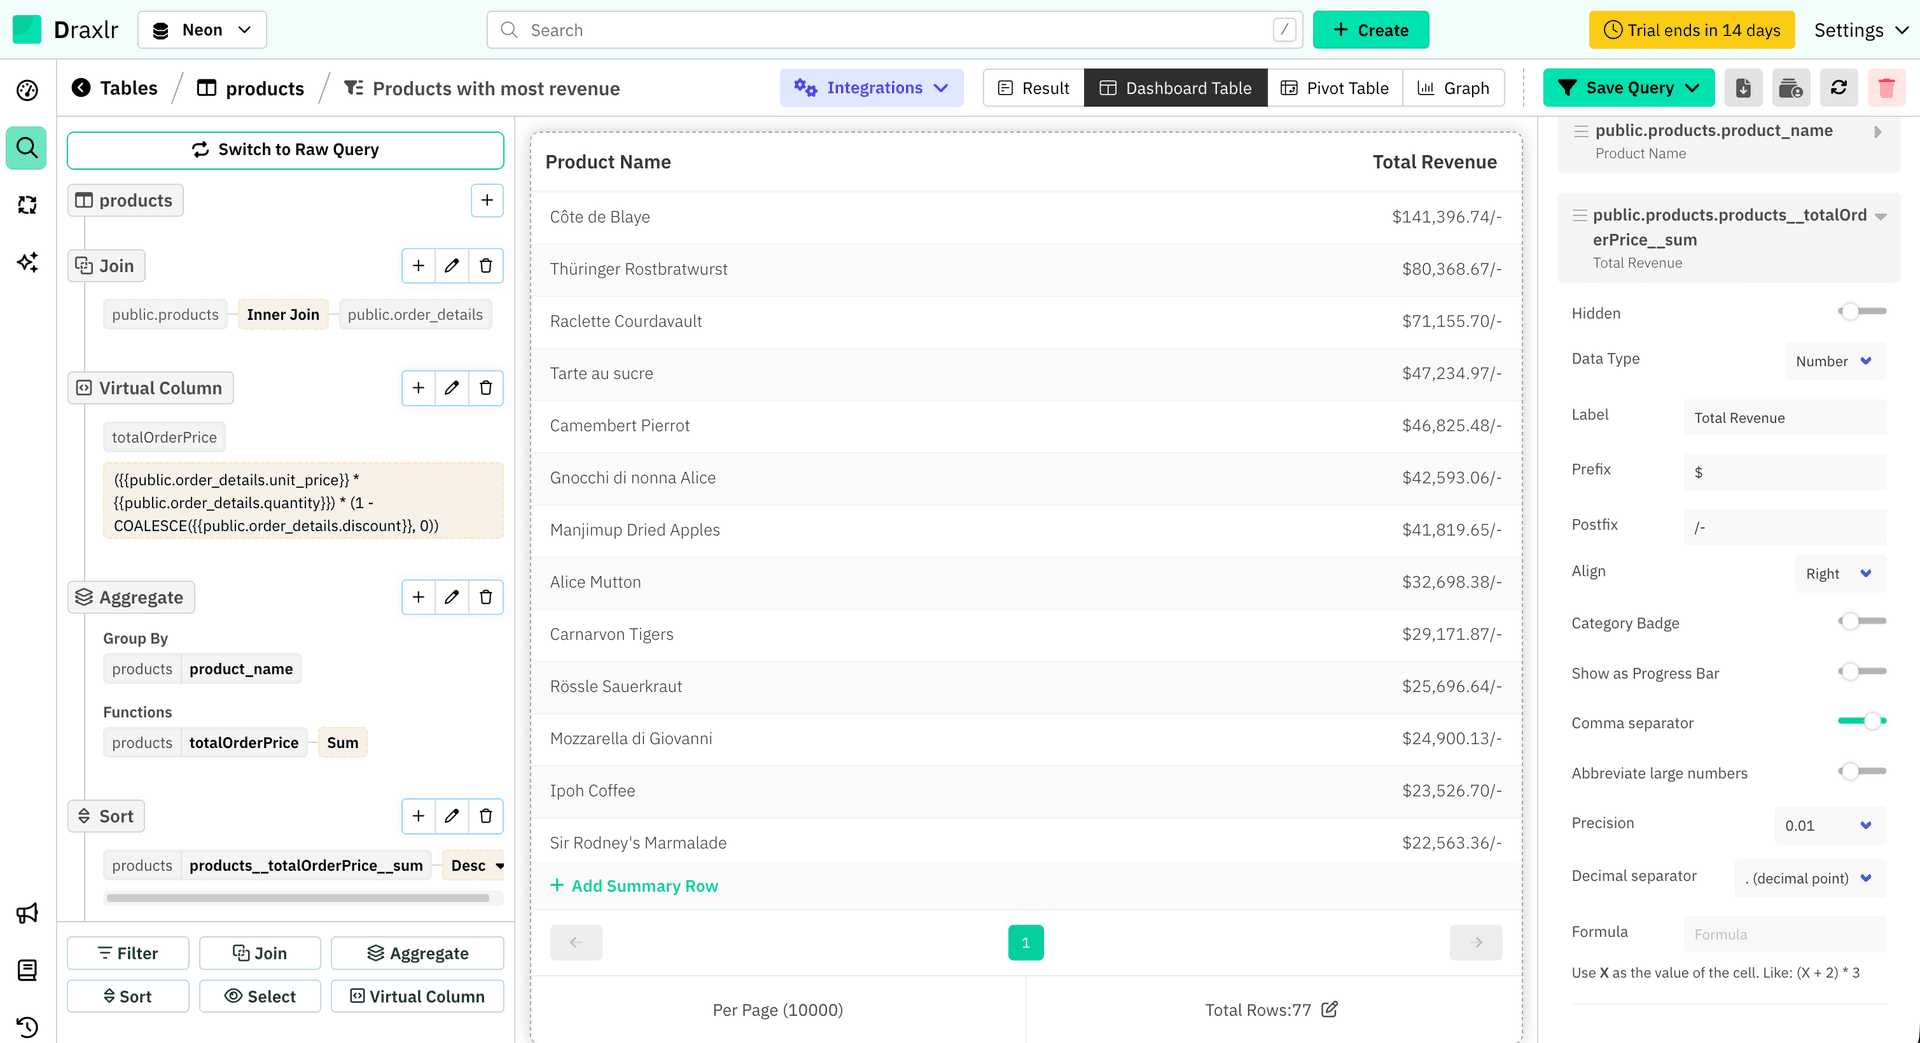Open the Decimal separator dropdown
This screenshot has width=1920, height=1043.
click(1809, 878)
